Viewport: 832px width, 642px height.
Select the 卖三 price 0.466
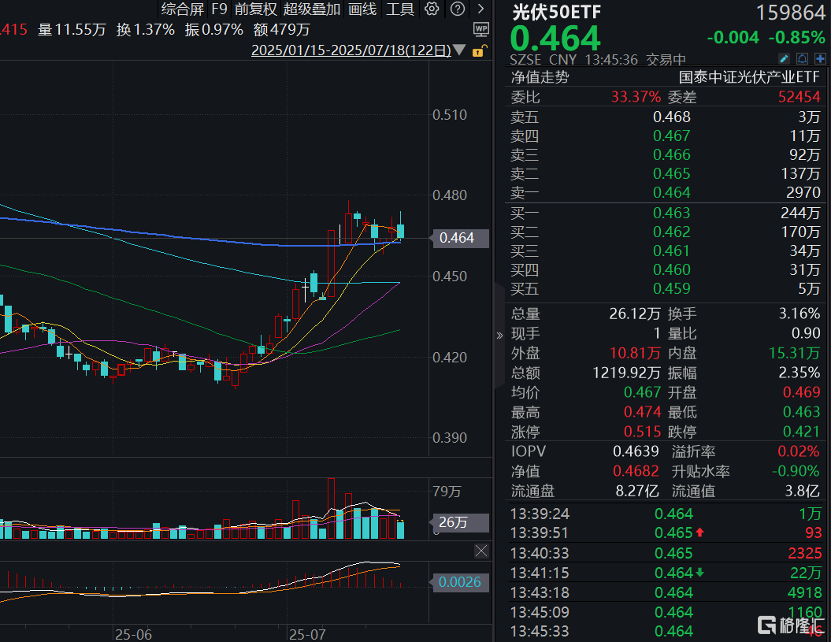(672, 155)
